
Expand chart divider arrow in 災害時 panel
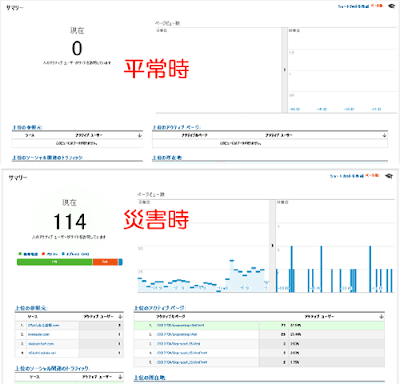[x=272, y=246]
